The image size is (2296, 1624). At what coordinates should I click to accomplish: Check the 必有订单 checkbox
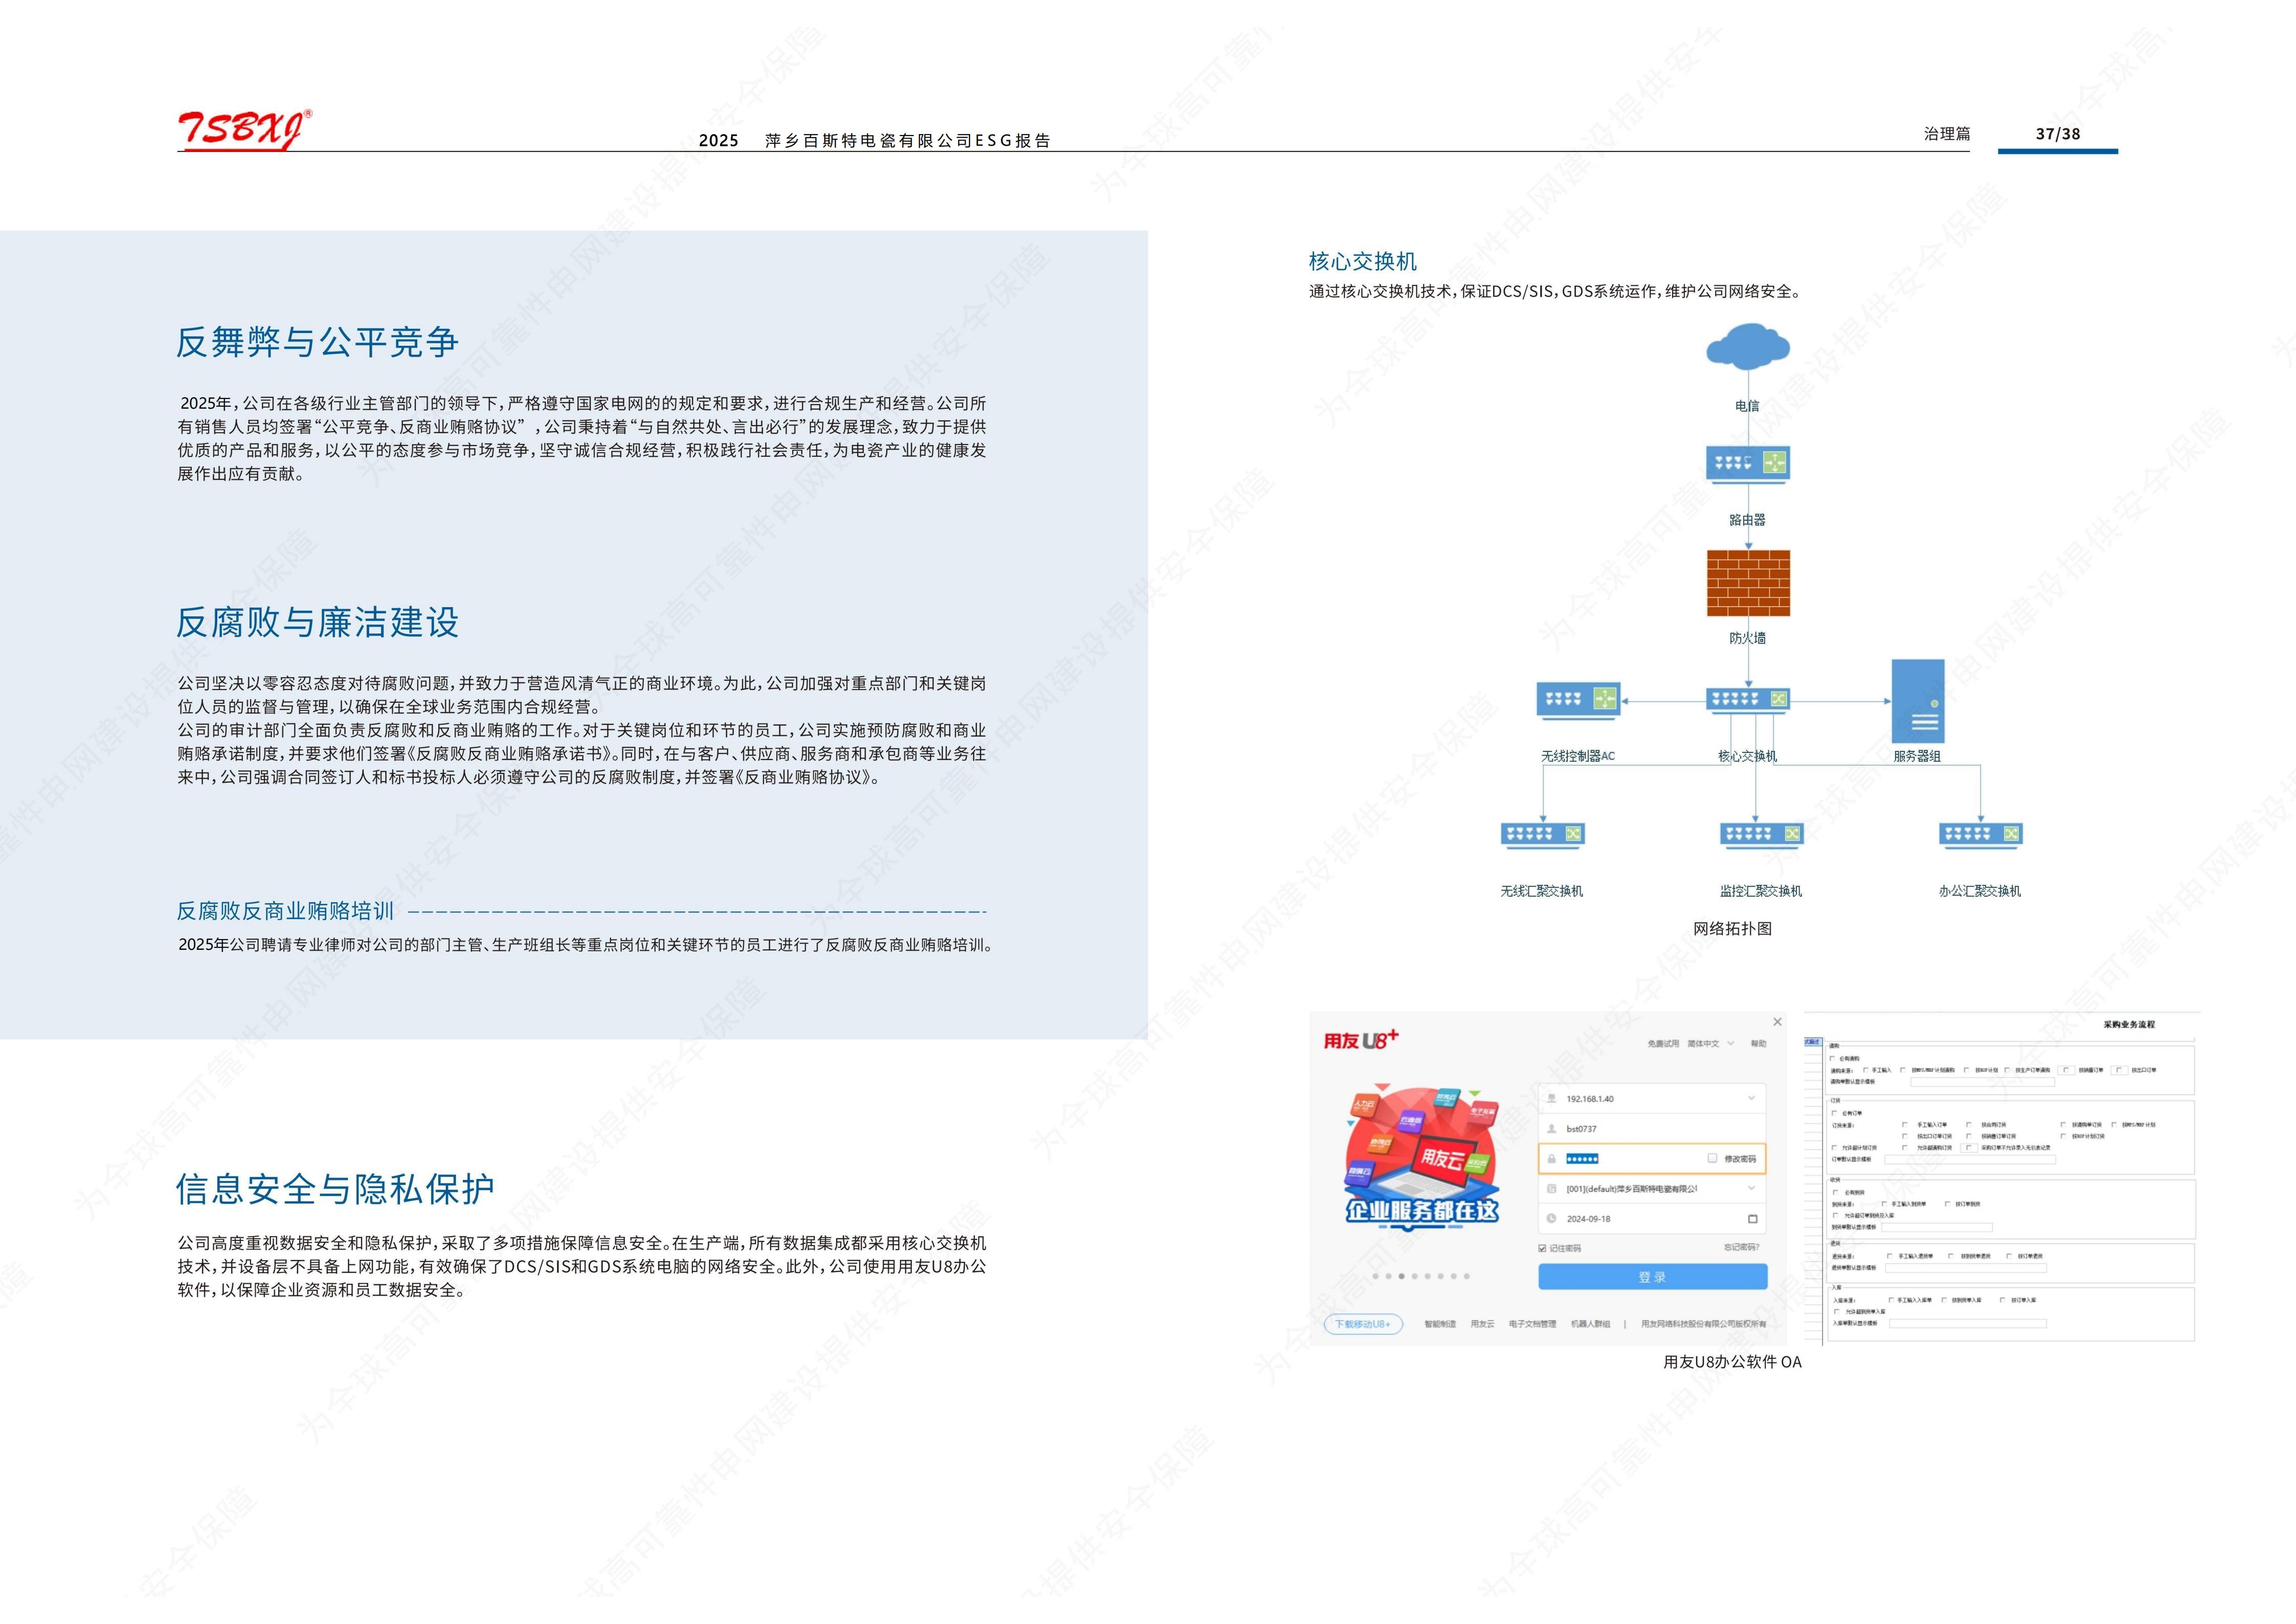pyautogui.click(x=1833, y=1112)
